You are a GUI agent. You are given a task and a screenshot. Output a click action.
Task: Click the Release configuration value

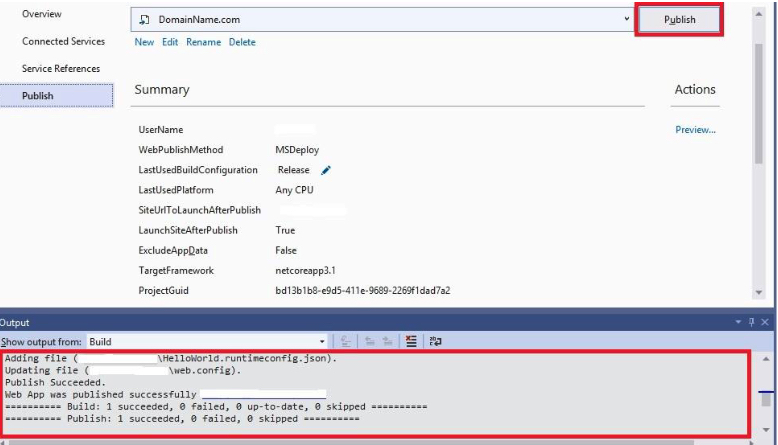coord(293,170)
